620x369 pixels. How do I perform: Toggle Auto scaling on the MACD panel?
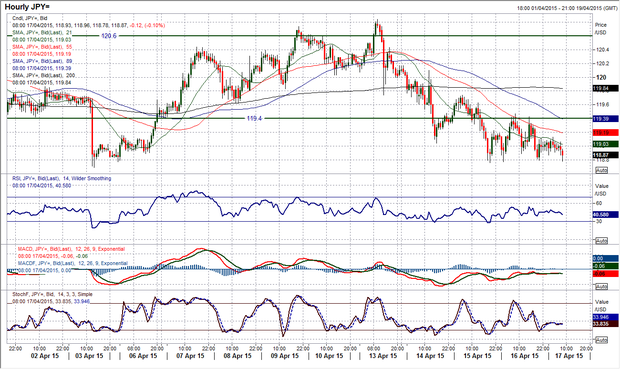[601, 286]
